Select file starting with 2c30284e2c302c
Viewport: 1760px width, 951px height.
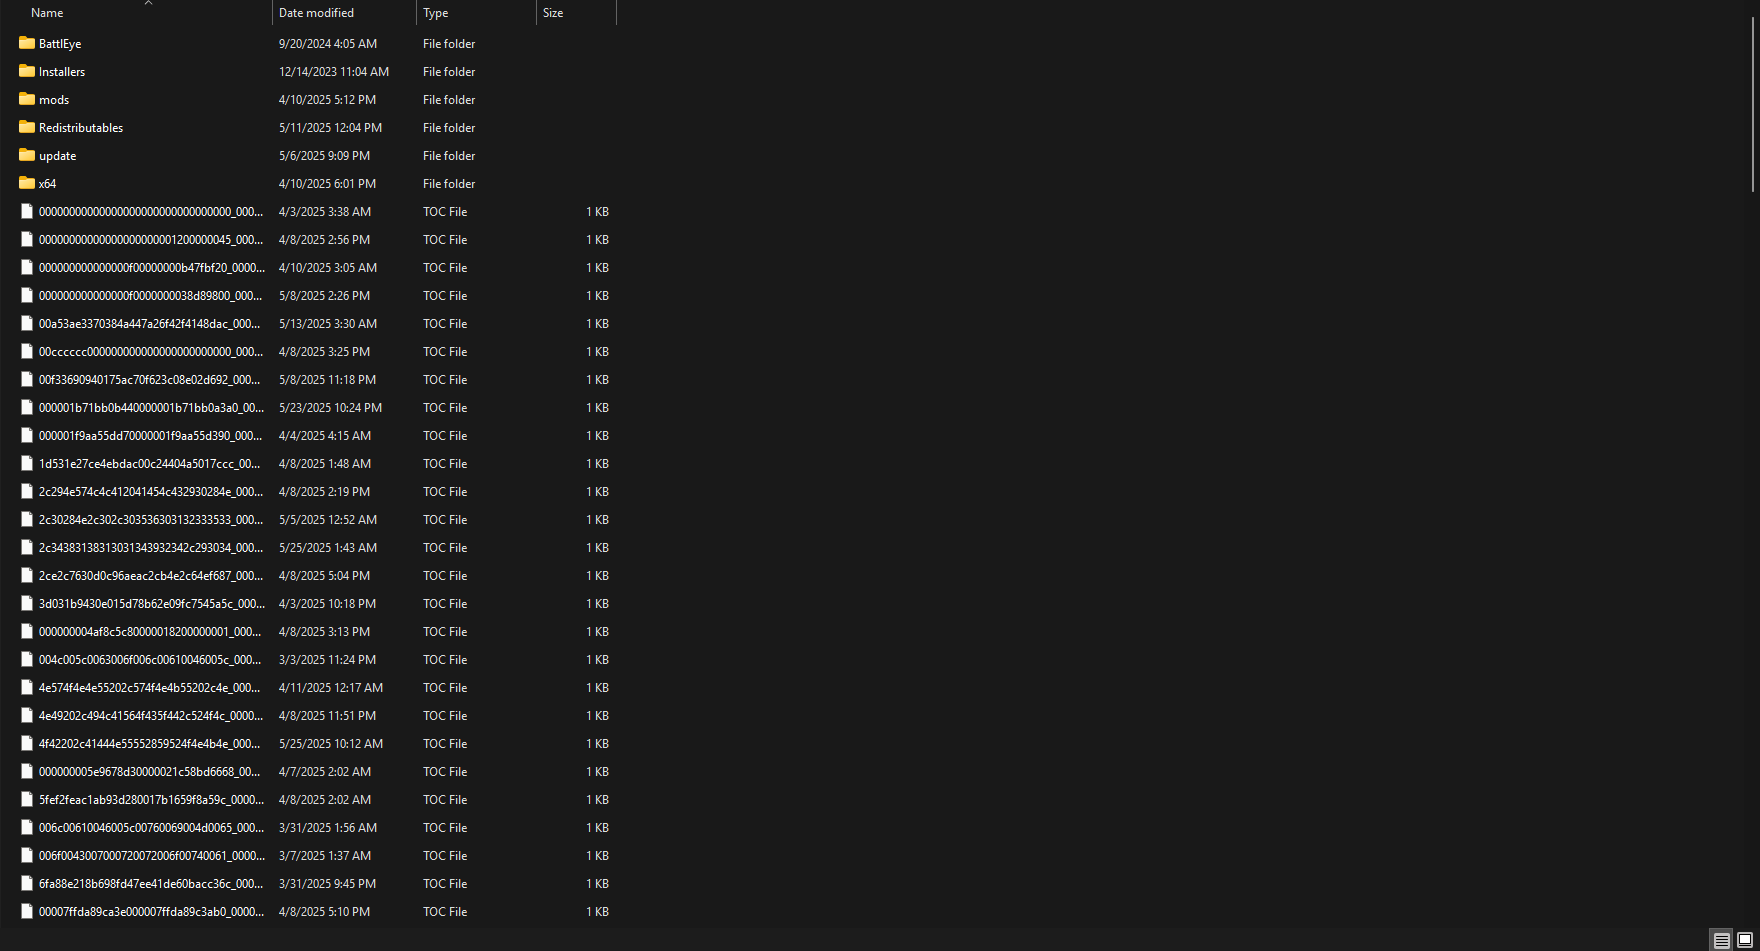150,520
